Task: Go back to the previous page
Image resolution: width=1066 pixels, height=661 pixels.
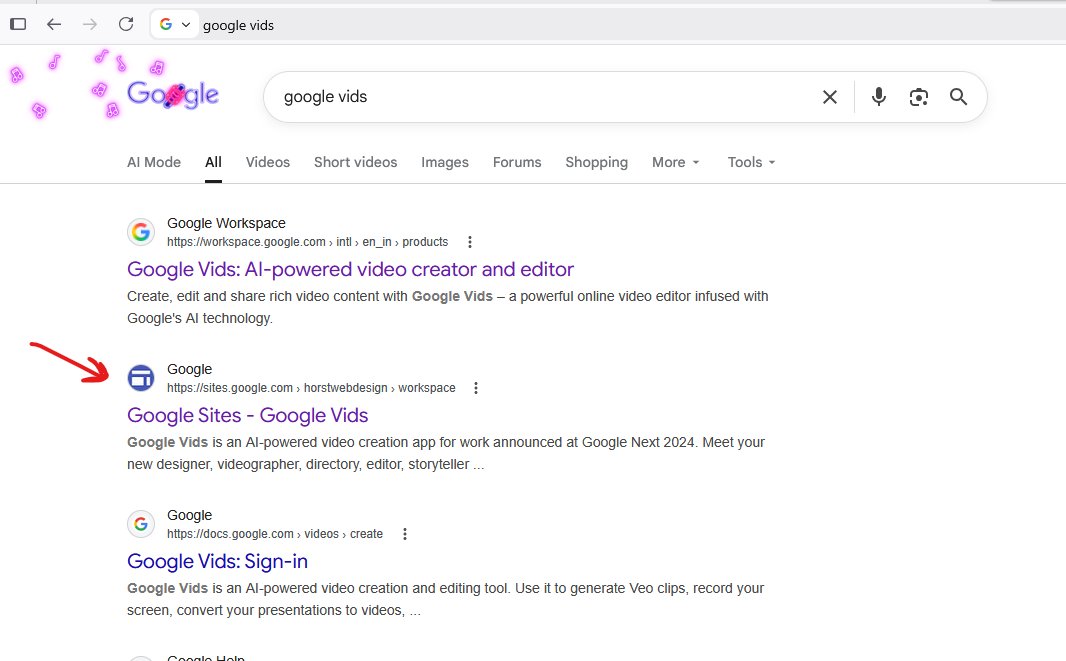Action: [54, 24]
